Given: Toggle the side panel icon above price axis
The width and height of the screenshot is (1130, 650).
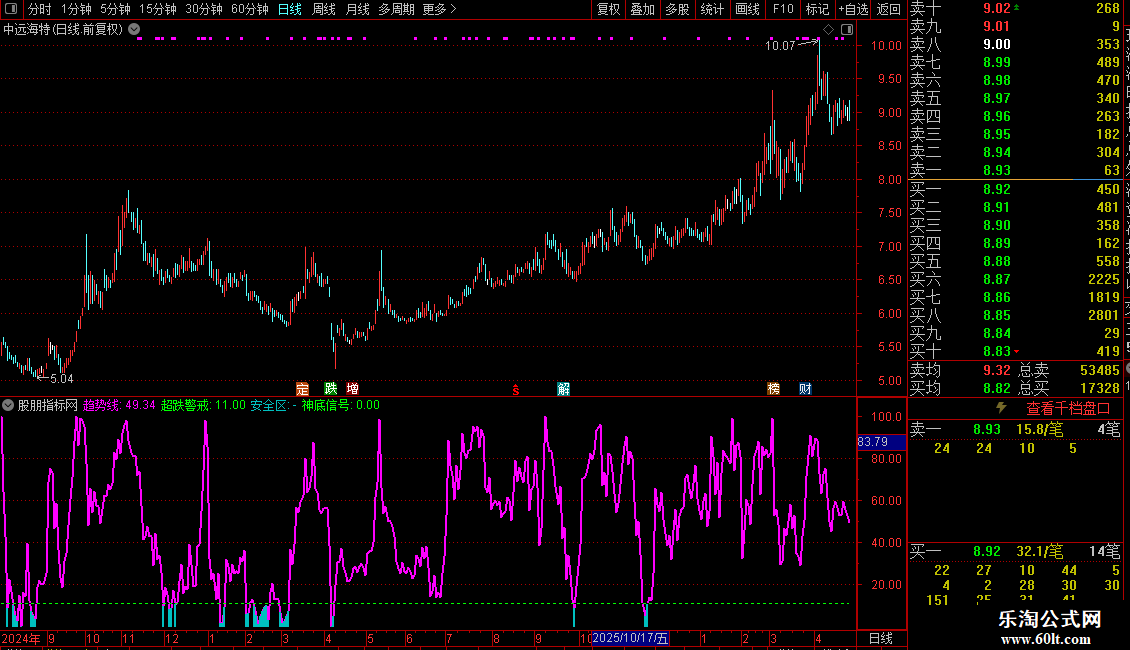Looking at the screenshot, I should (x=847, y=30).
